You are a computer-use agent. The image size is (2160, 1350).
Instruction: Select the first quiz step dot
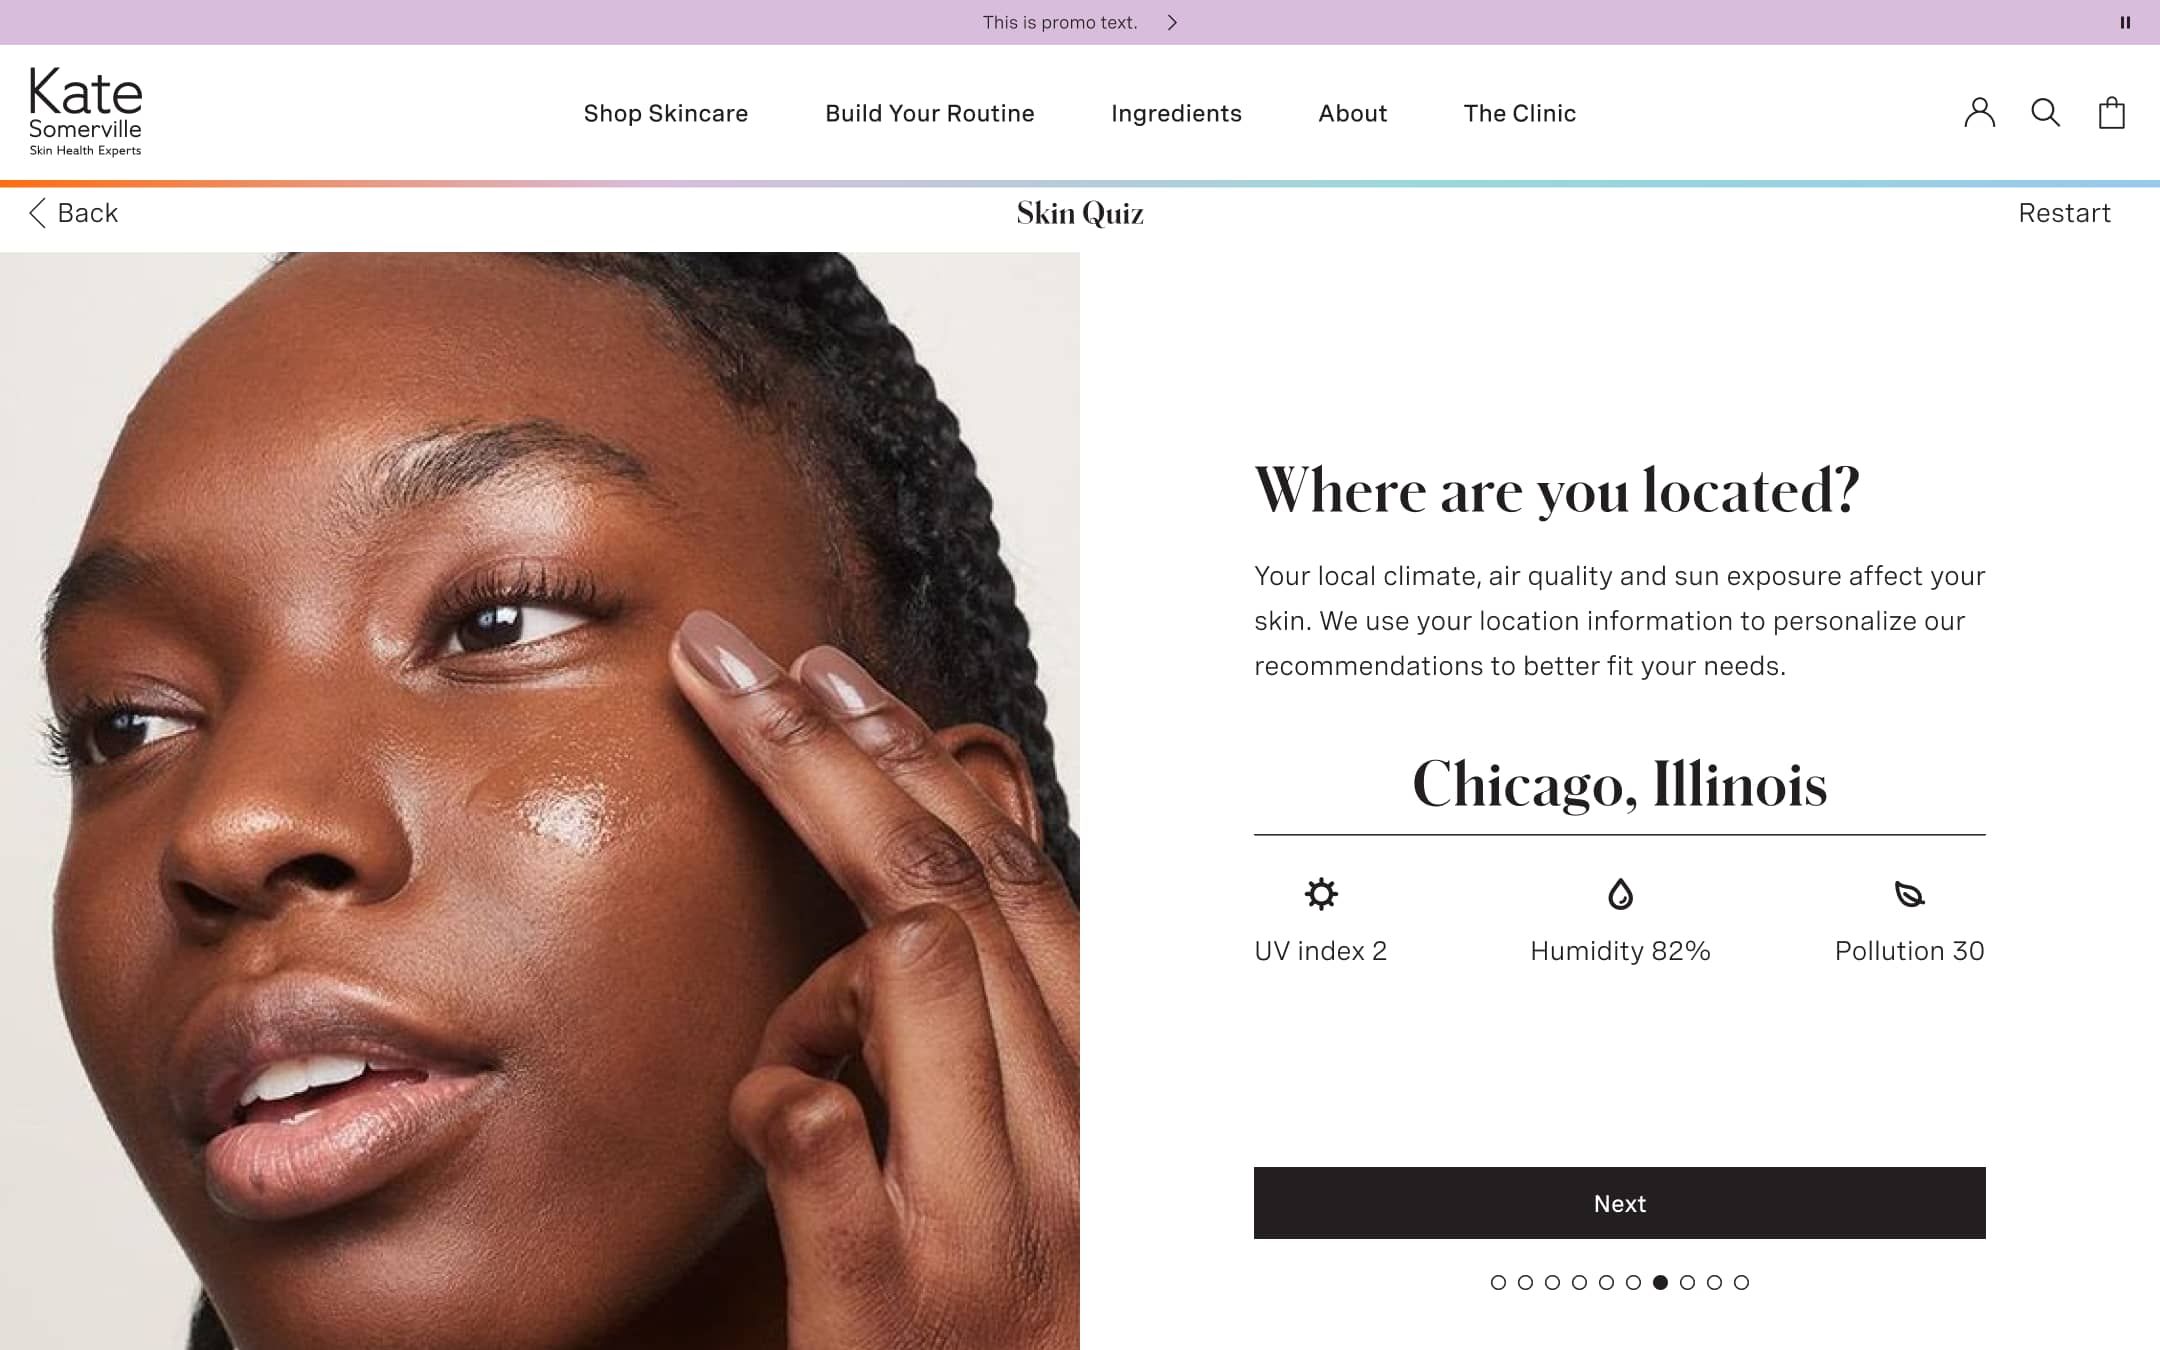(1498, 1282)
